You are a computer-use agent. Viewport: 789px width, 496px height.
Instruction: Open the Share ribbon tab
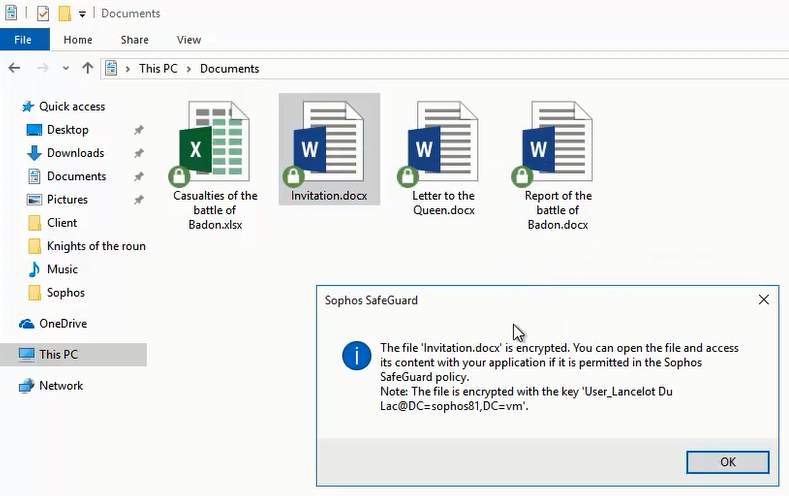pos(134,40)
